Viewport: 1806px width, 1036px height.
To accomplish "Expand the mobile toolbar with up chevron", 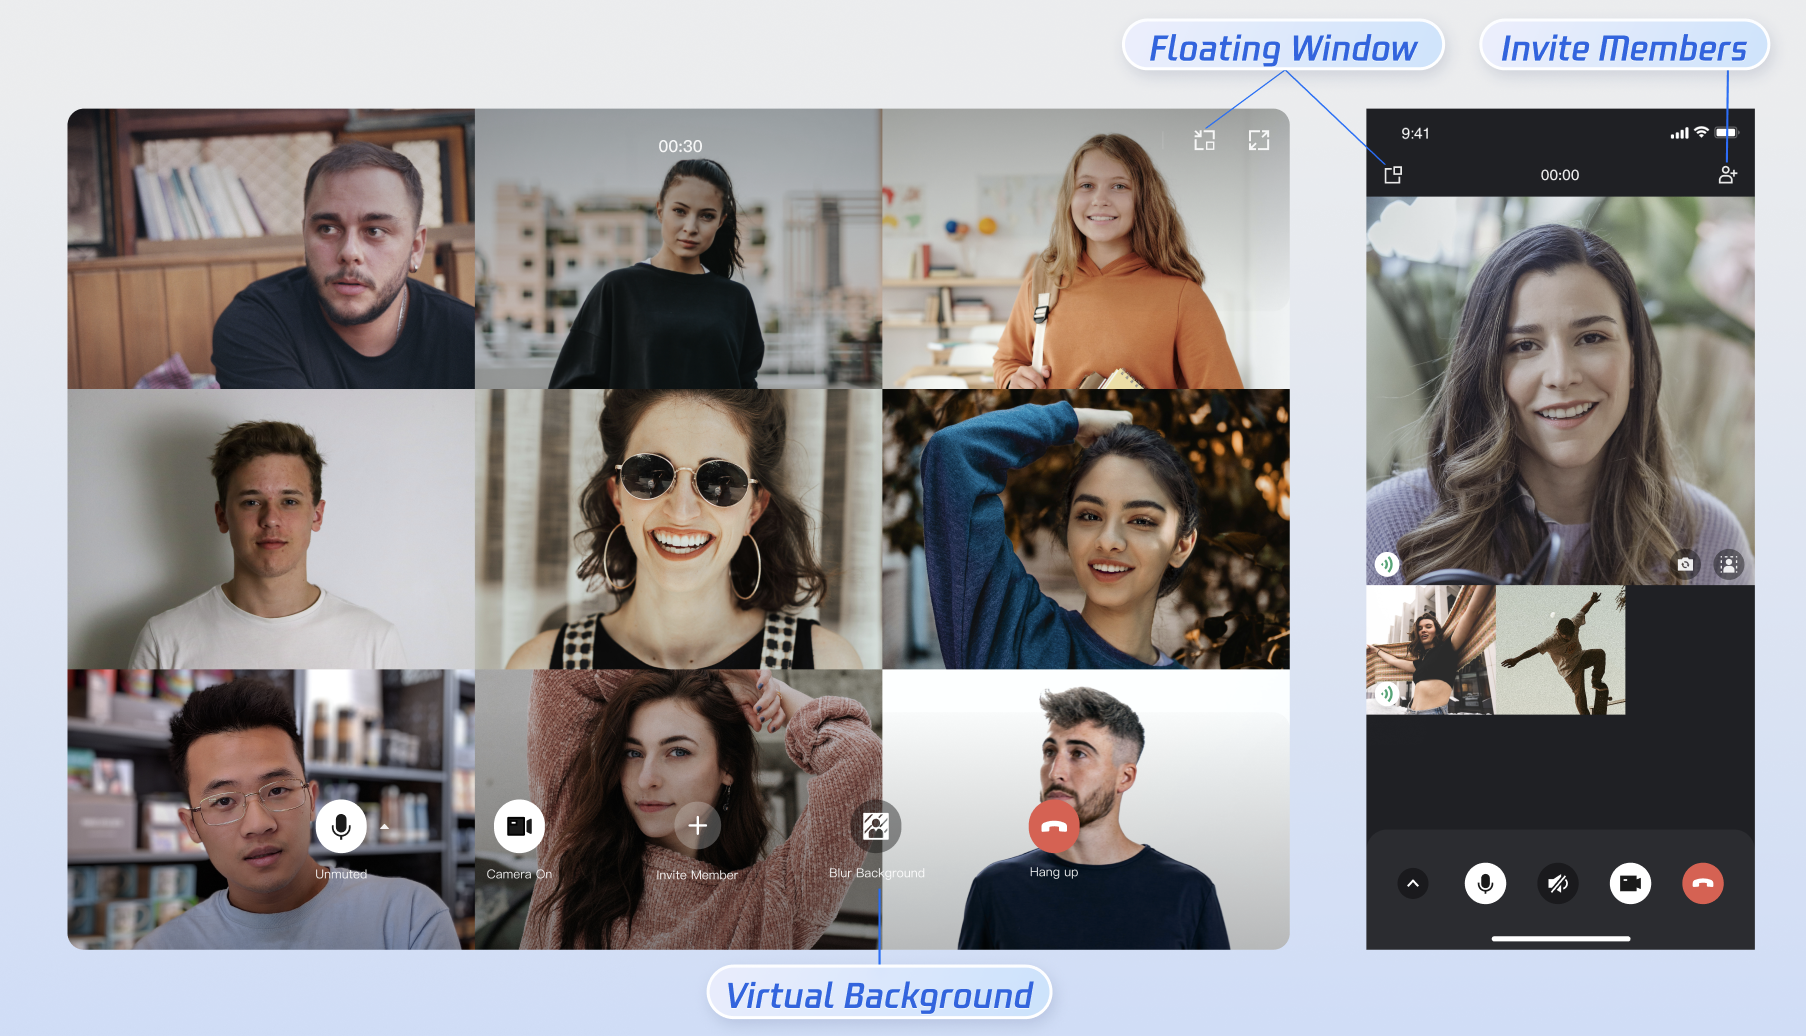I will pyautogui.click(x=1412, y=883).
